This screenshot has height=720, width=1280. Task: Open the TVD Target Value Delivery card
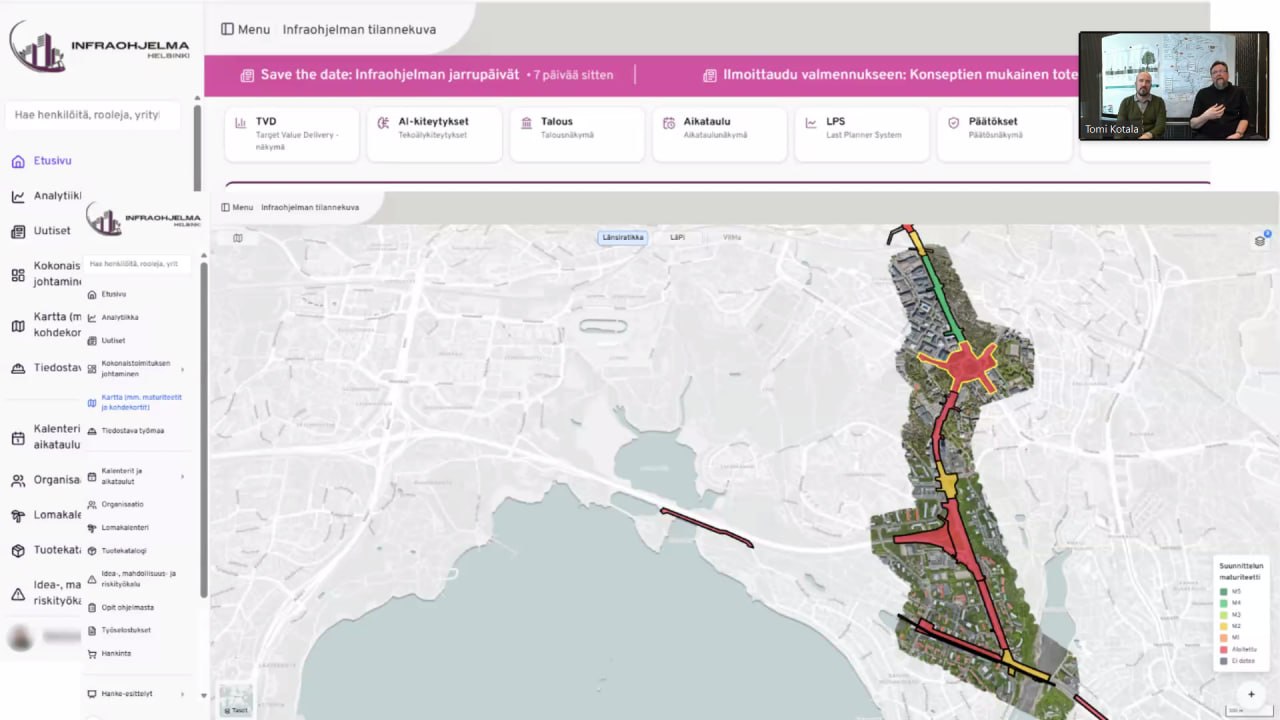(291, 134)
